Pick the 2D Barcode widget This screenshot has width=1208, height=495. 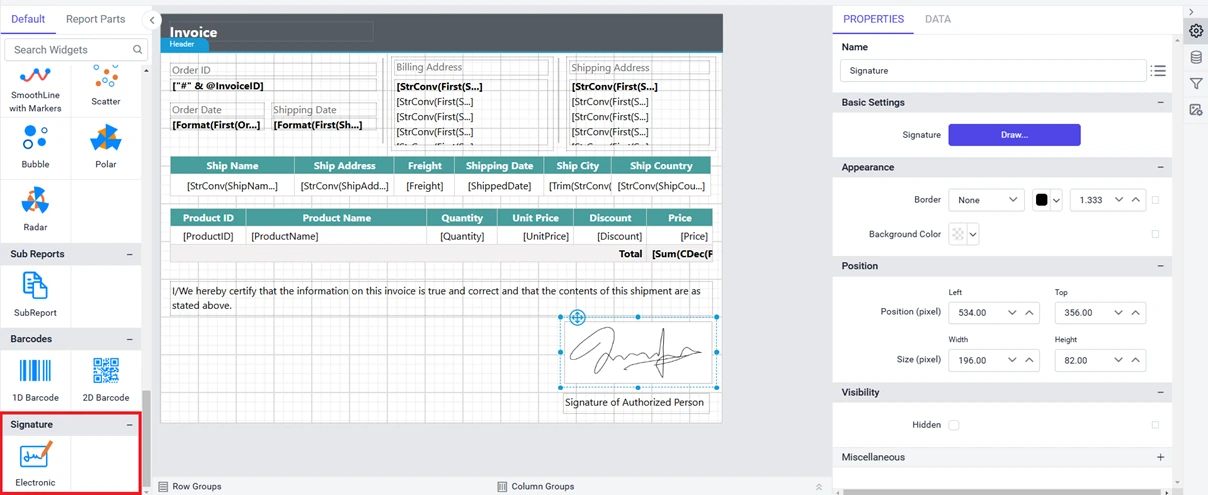pyautogui.click(x=105, y=377)
